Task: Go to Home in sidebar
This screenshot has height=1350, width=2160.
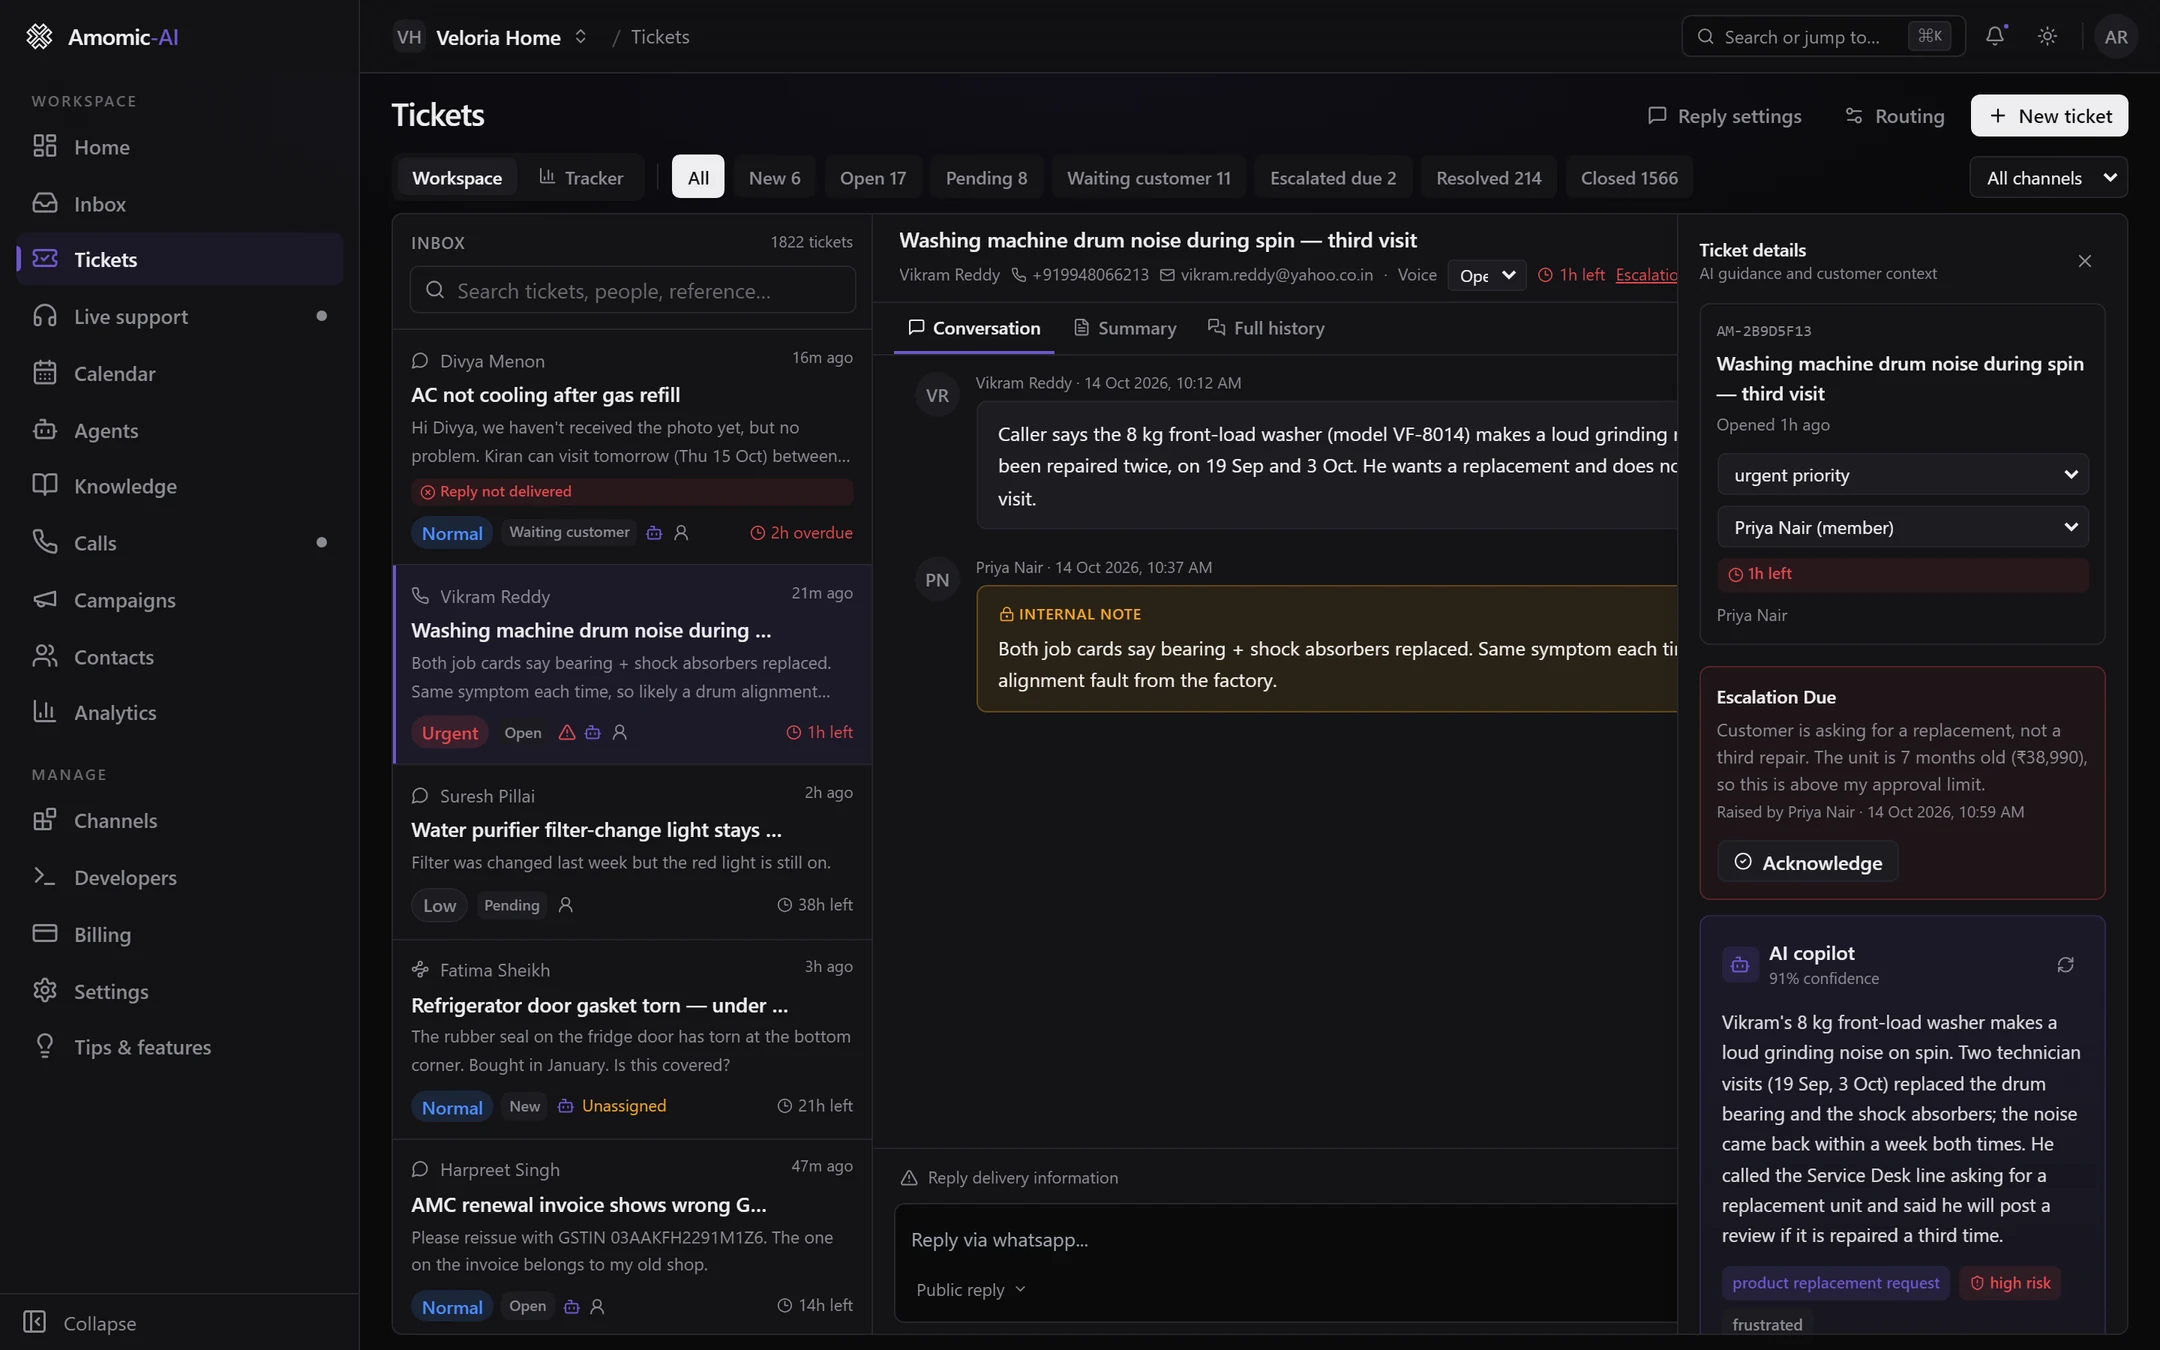Action: pos(180,147)
